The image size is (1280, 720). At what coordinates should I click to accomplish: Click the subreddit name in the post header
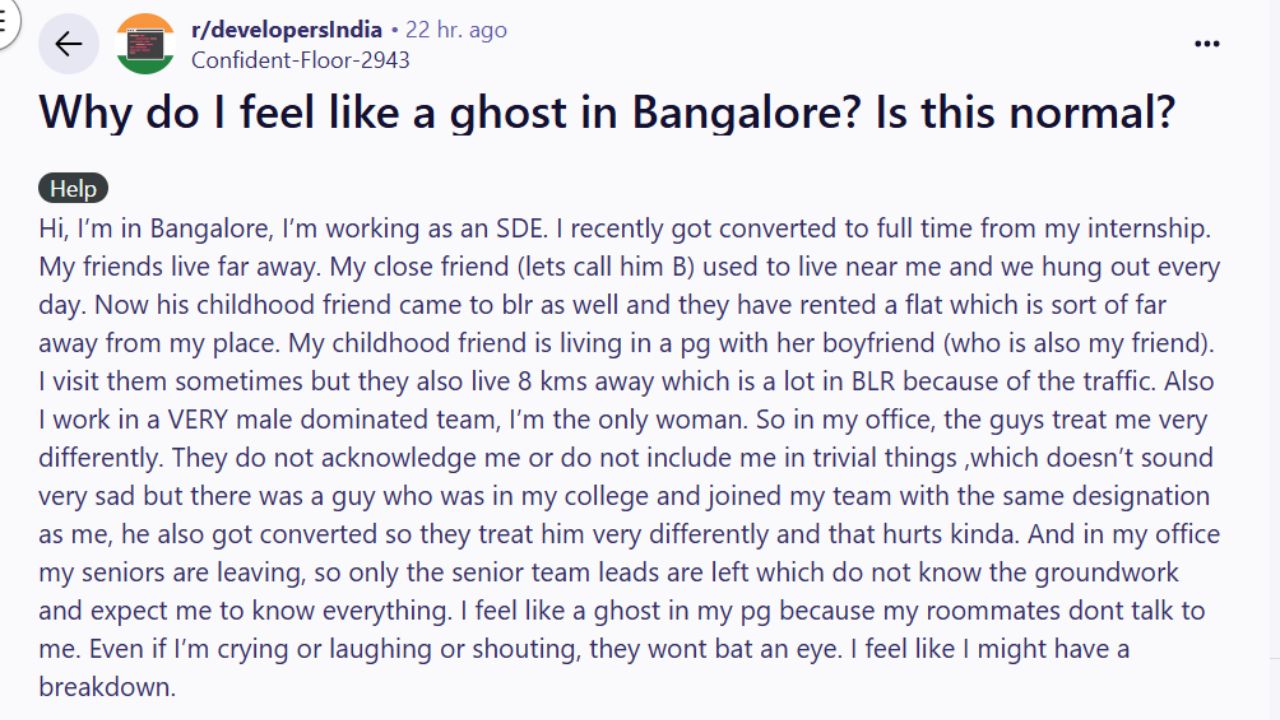283,29
